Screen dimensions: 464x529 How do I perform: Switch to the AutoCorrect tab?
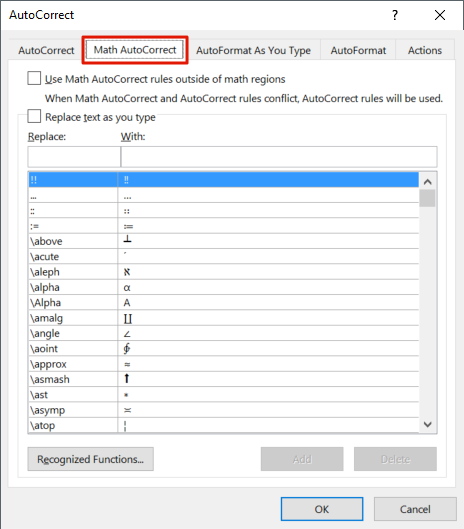(x=46, y=50)
